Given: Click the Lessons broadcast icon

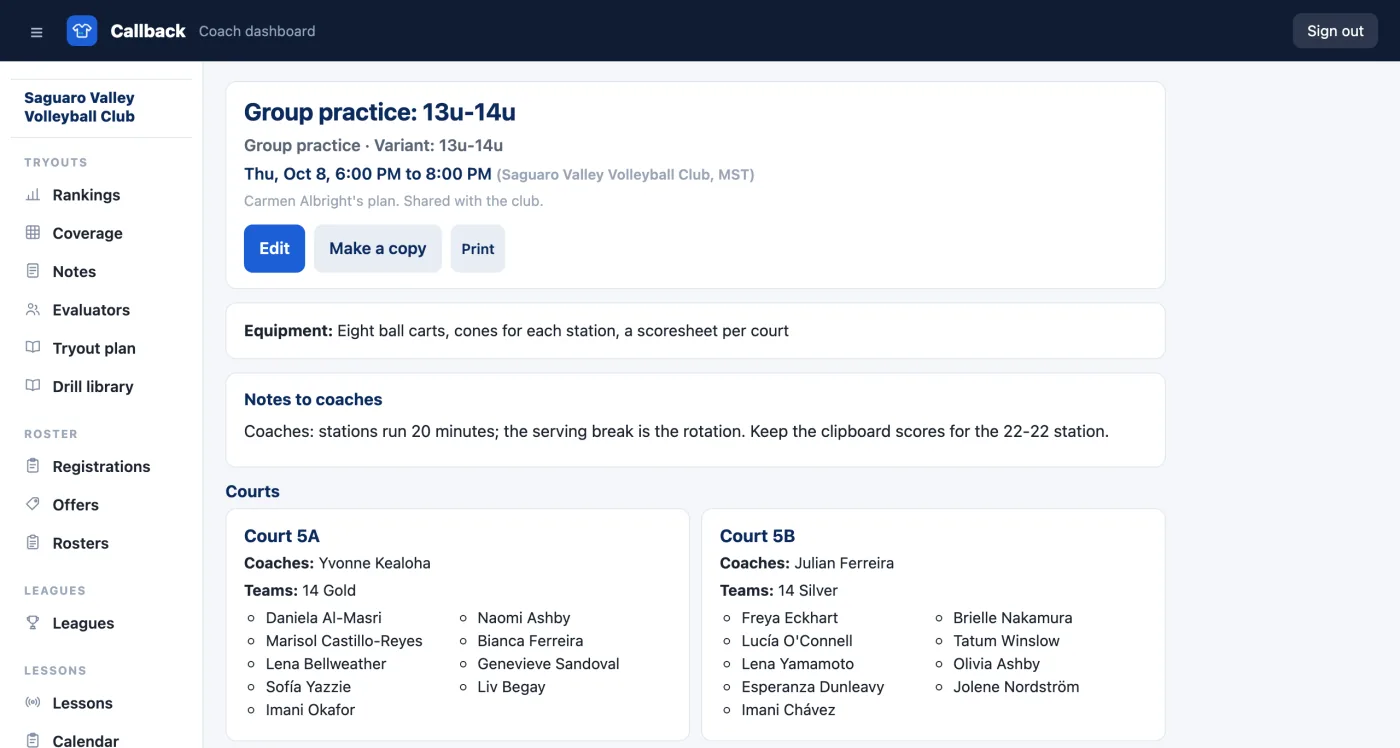Looking at the screenshot, I should 33,703.
